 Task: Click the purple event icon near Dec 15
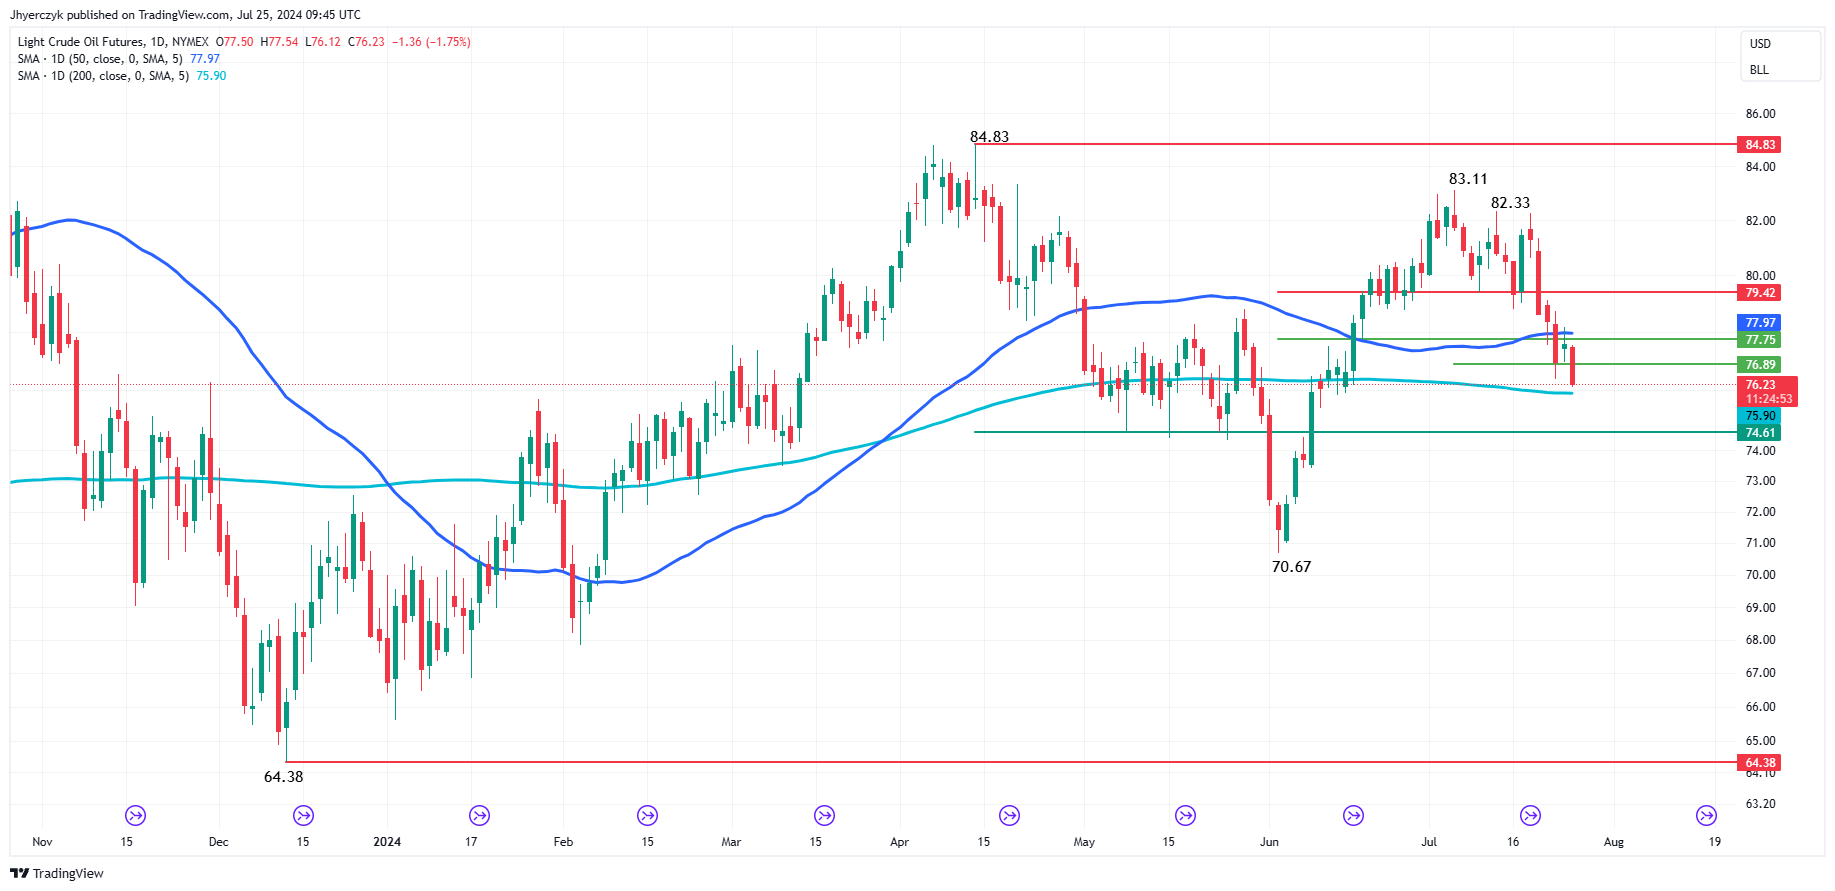click(x=303, y=815)
